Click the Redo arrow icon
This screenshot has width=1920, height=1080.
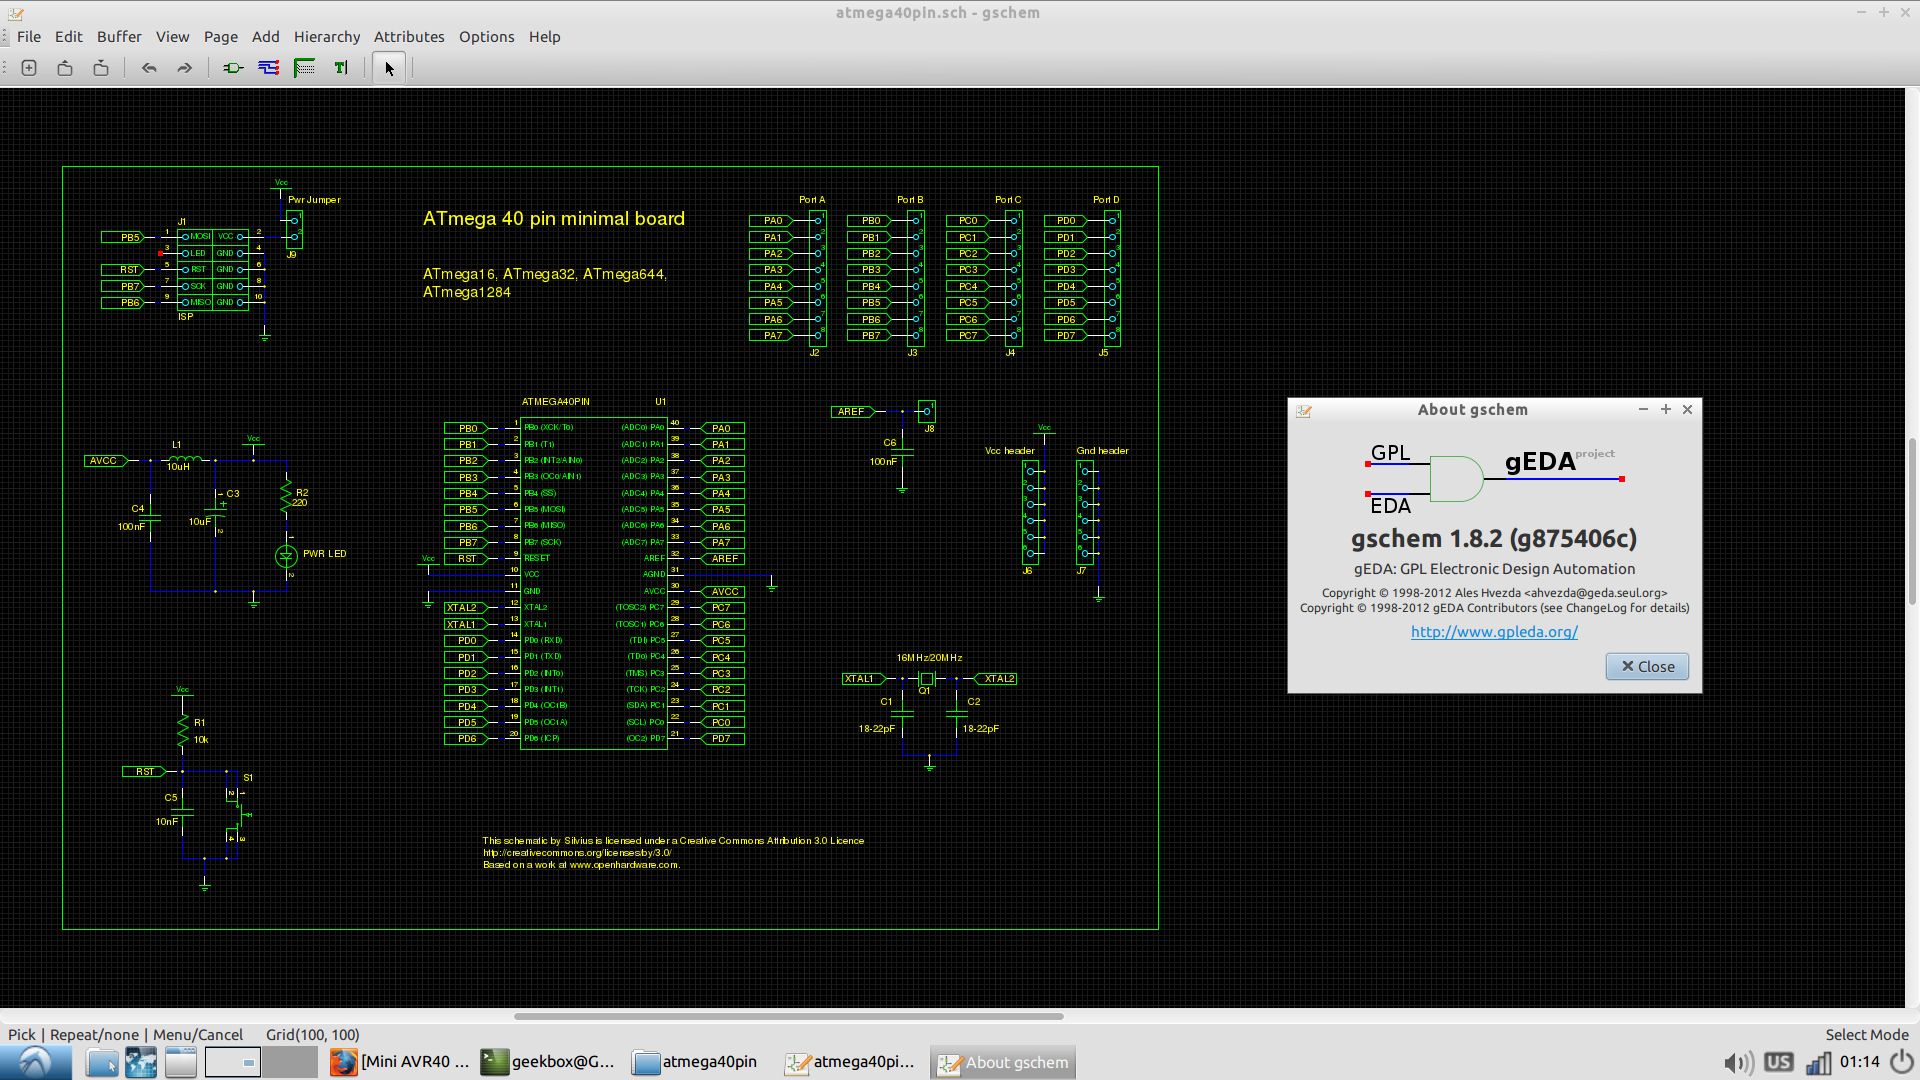click(x=184, y=68)
